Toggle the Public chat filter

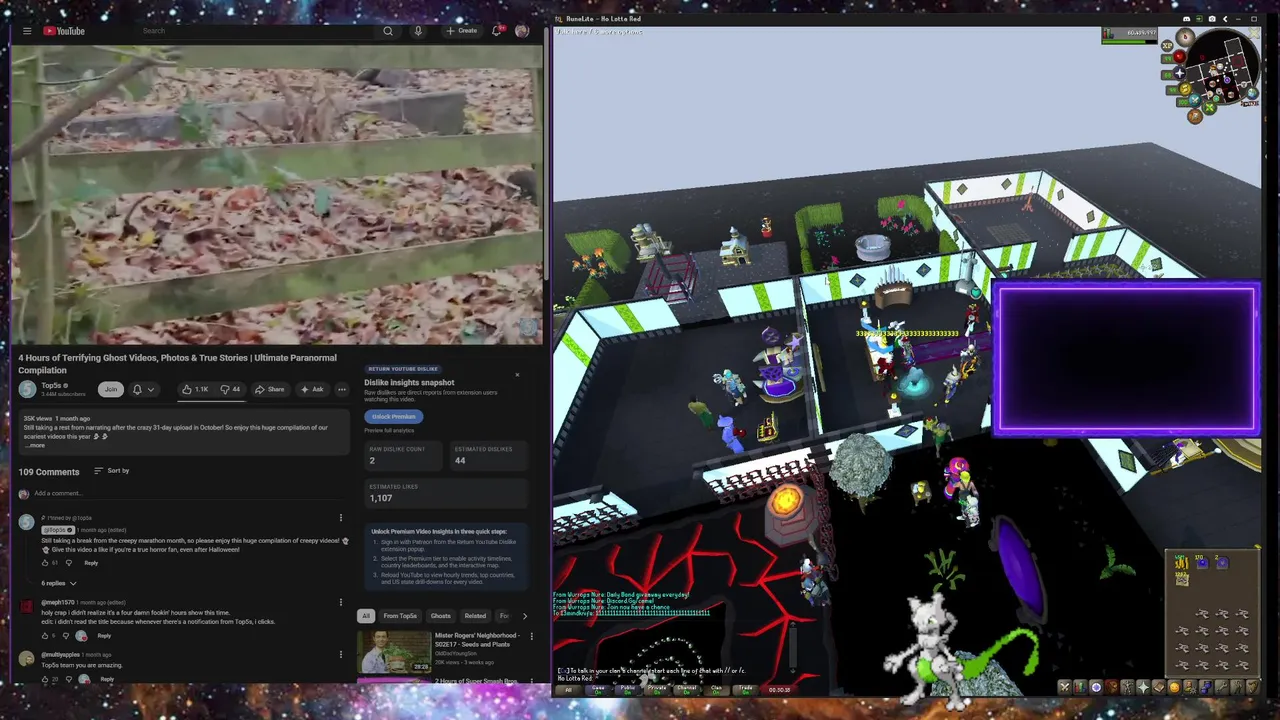point(628,689)
